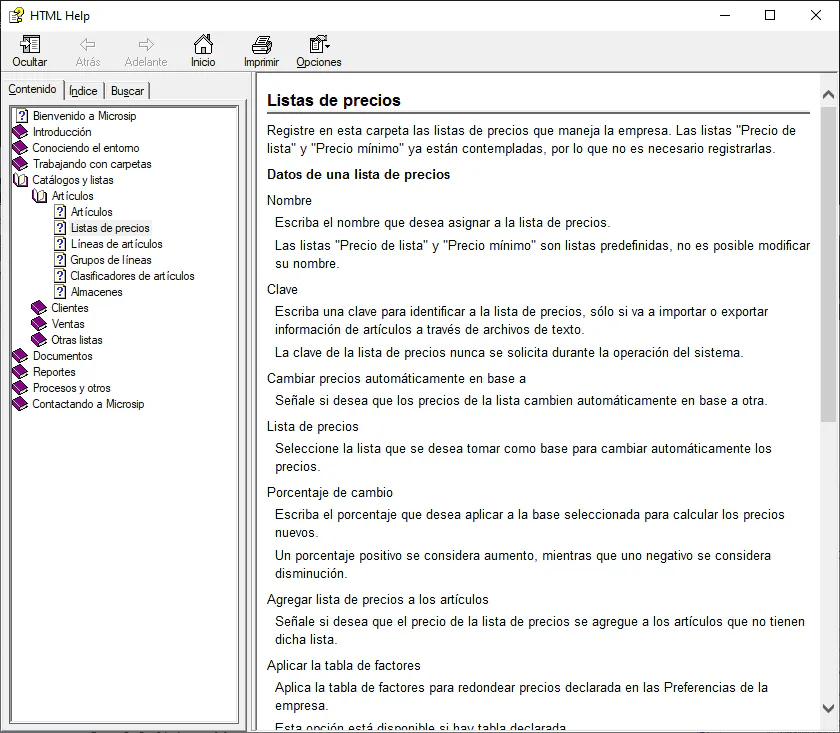Expand the Documentos book icon
This screenshot has height=733, width=840.
[20, 356]
